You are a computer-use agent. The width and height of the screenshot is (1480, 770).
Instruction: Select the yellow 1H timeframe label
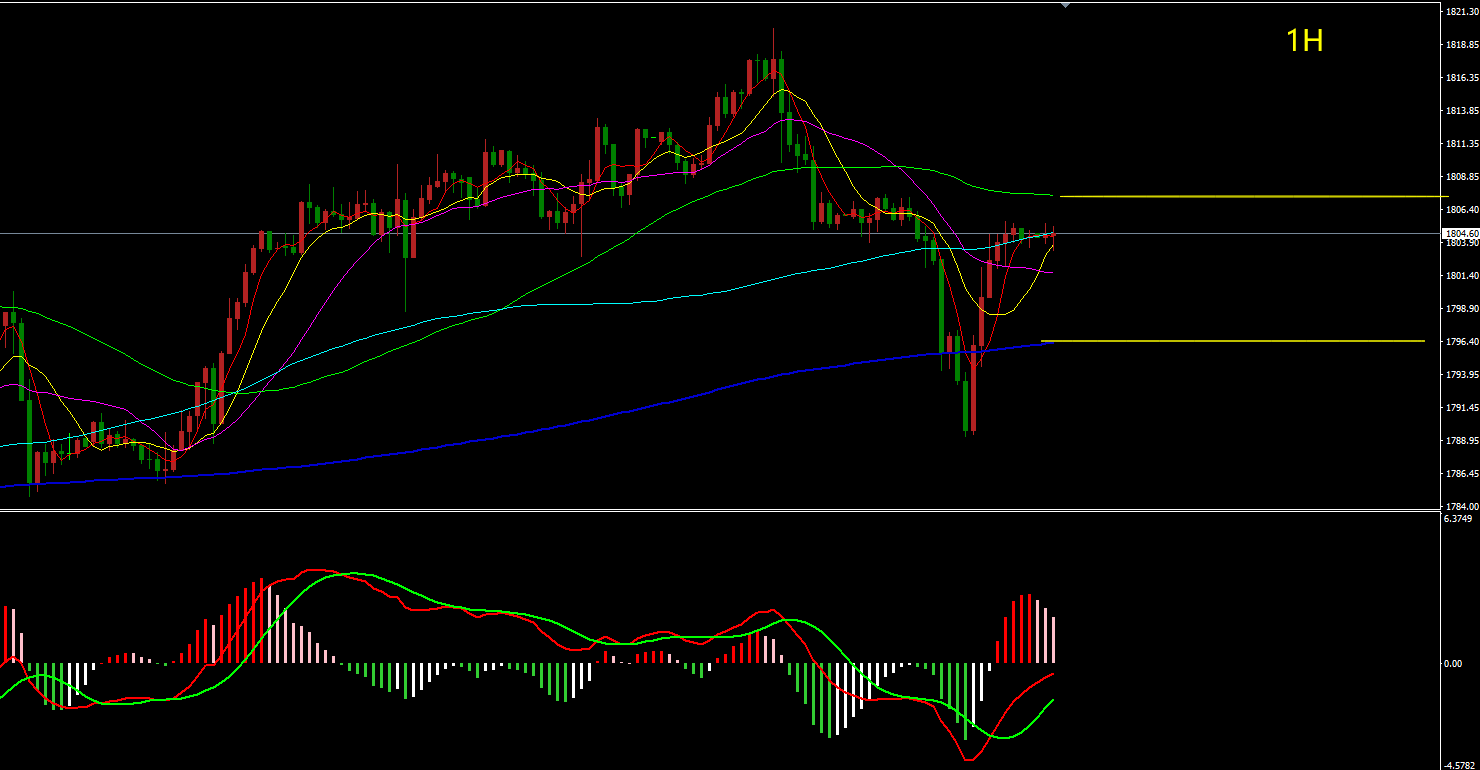pyautogui.click(x=1304, y=41)
